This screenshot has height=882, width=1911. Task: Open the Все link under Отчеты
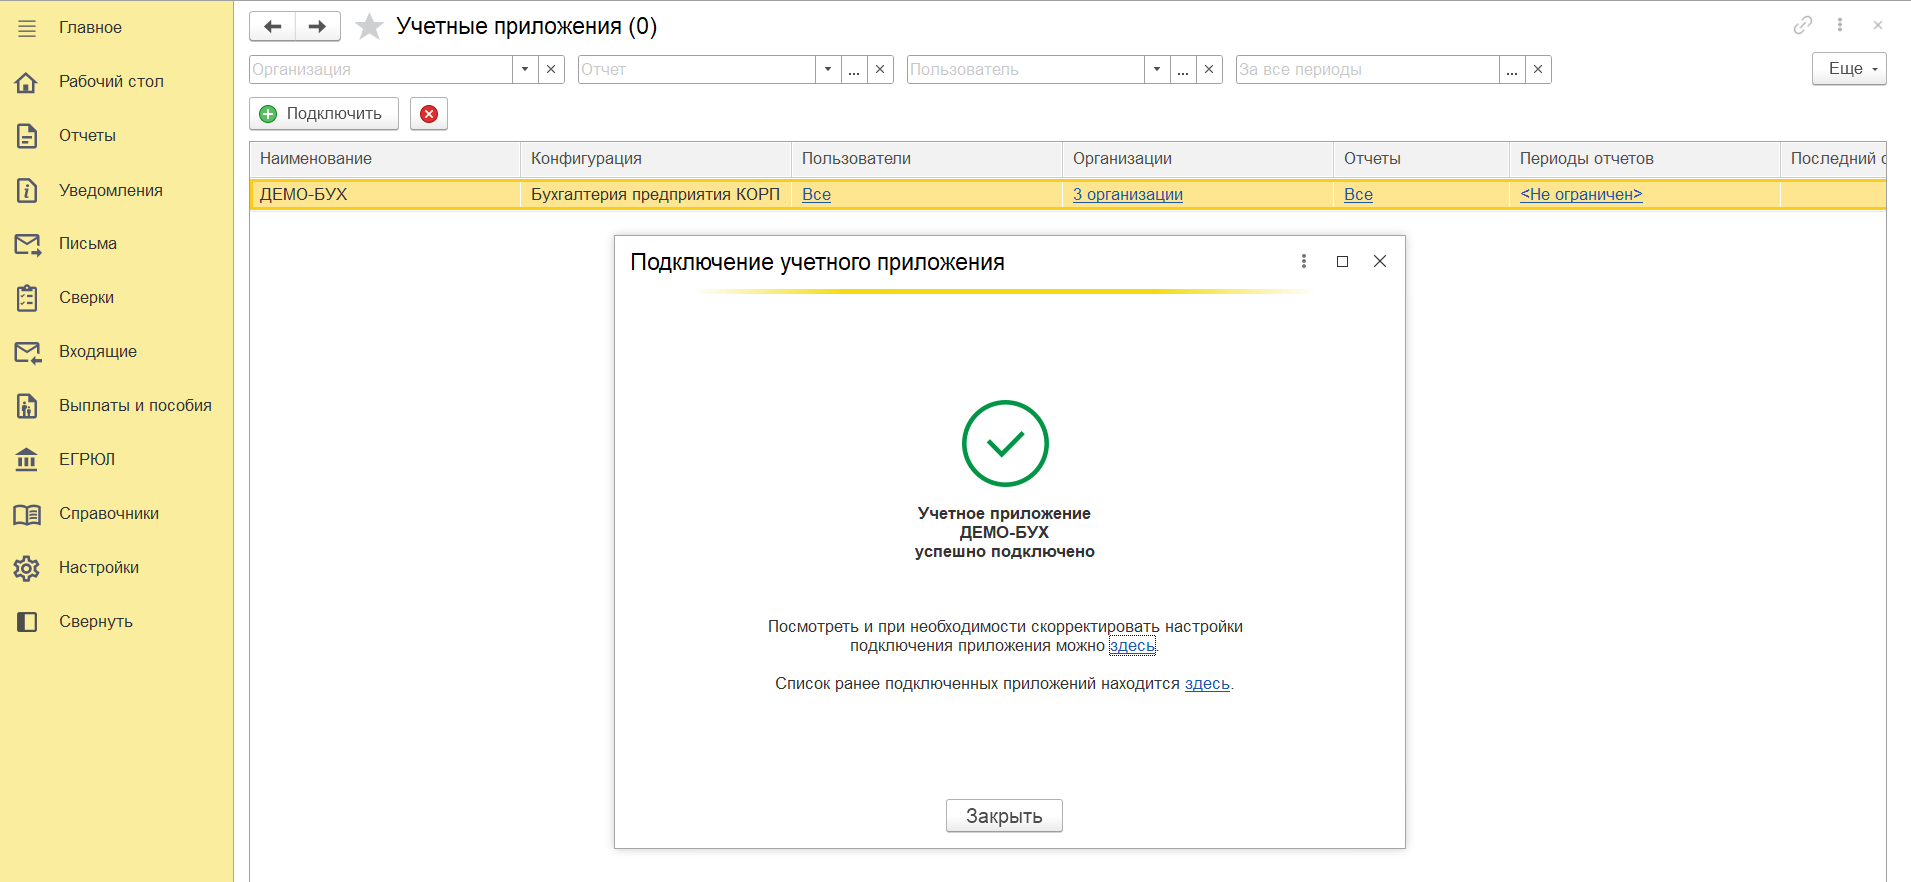(1358, 195)
